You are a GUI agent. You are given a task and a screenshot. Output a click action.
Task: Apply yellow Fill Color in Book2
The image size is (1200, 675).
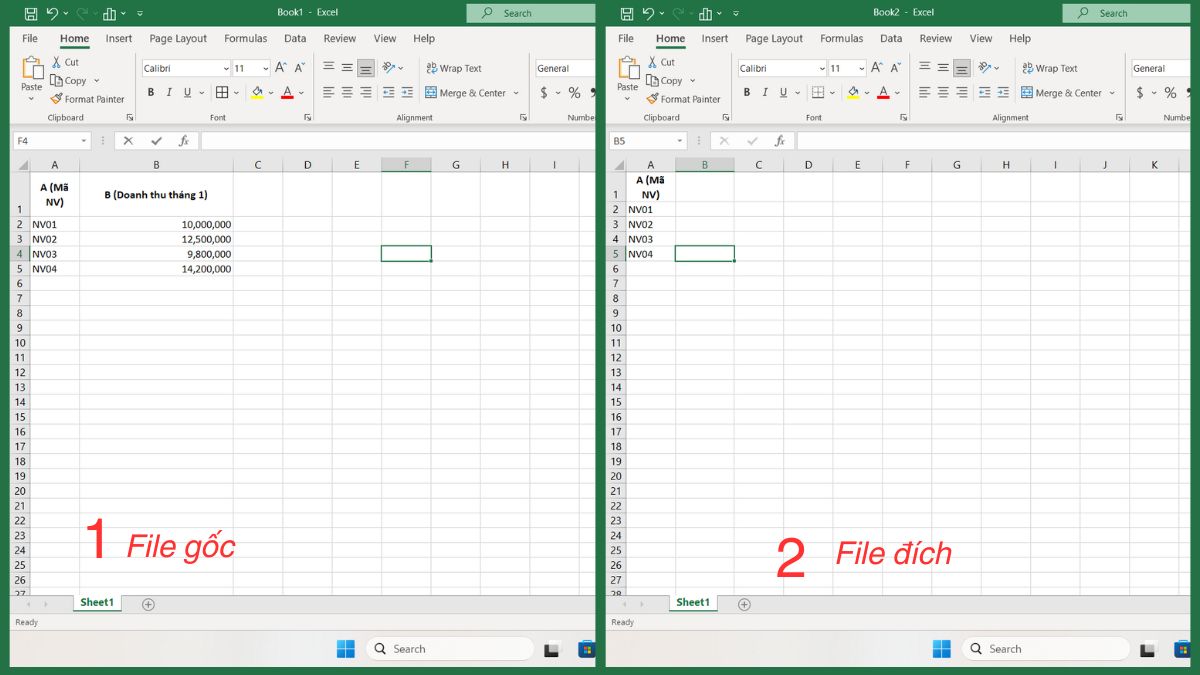(x=853, y=92)
